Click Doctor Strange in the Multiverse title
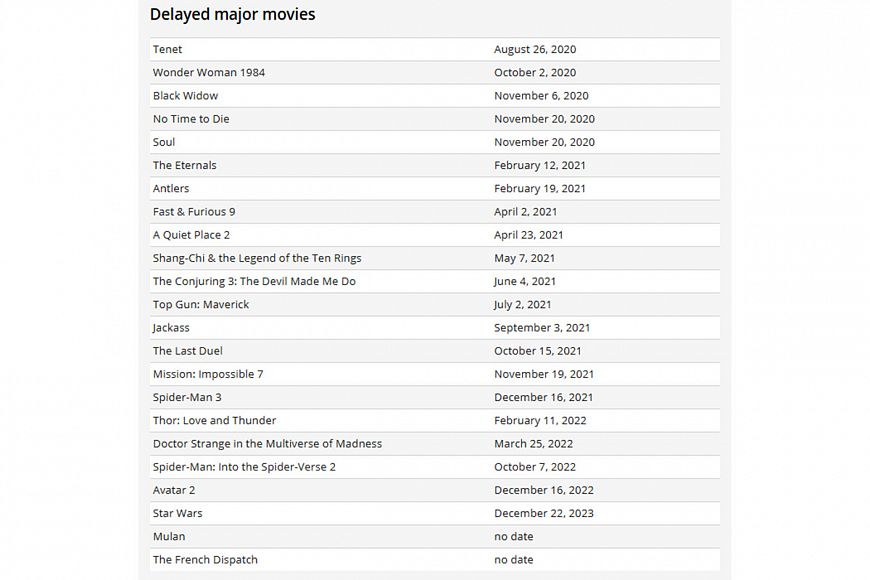This screenshot has width=870, height=580. [267, 443]
